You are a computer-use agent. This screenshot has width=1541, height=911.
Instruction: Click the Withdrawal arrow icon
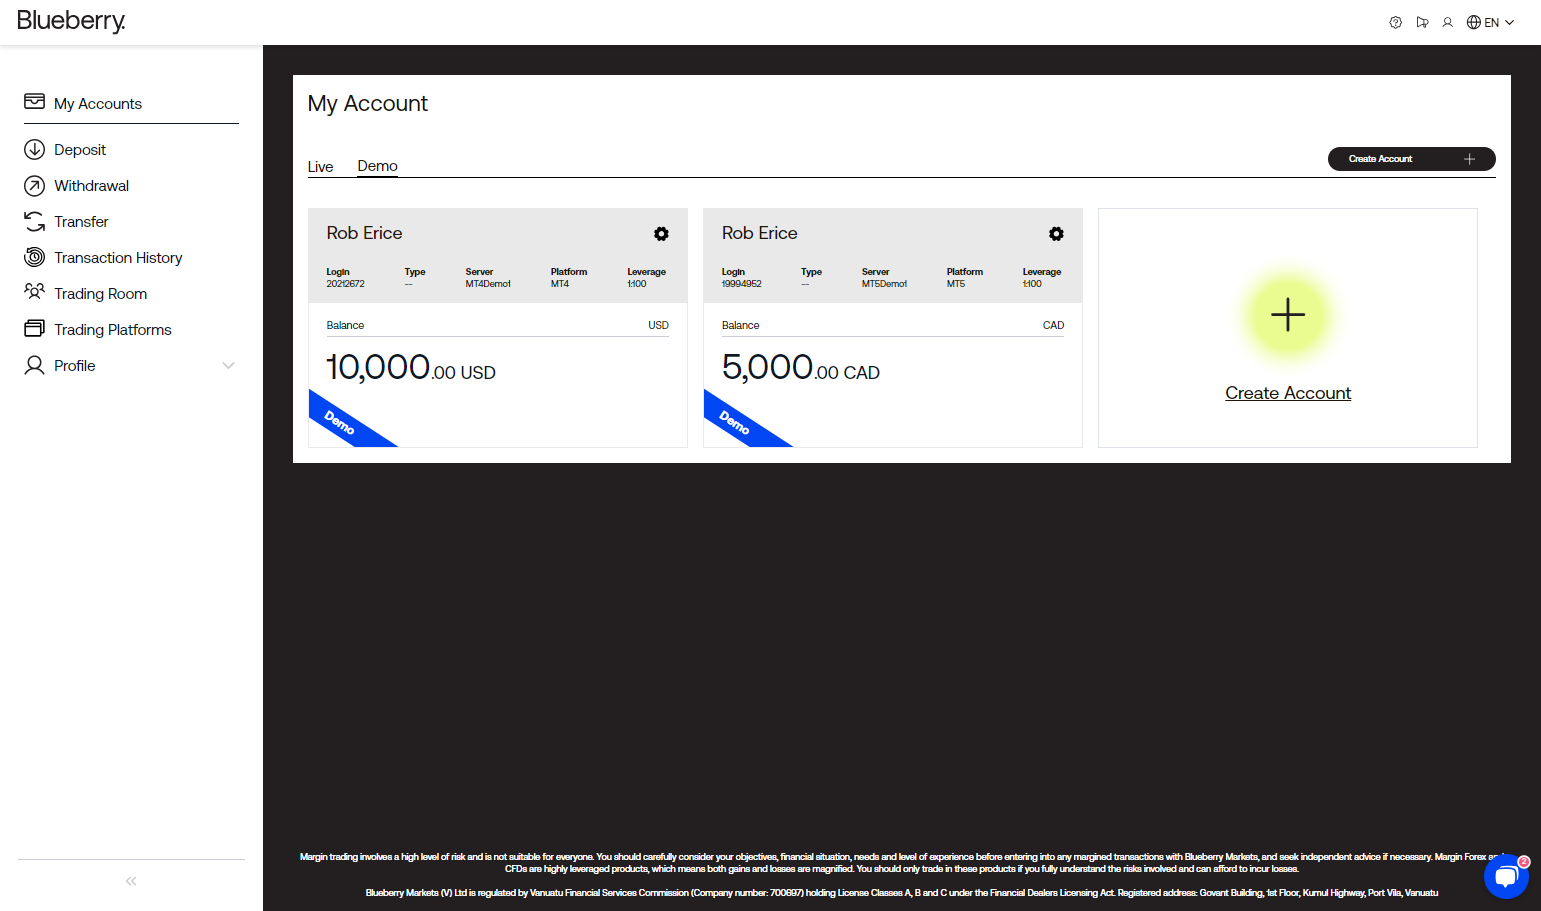[x=34, y=186]
